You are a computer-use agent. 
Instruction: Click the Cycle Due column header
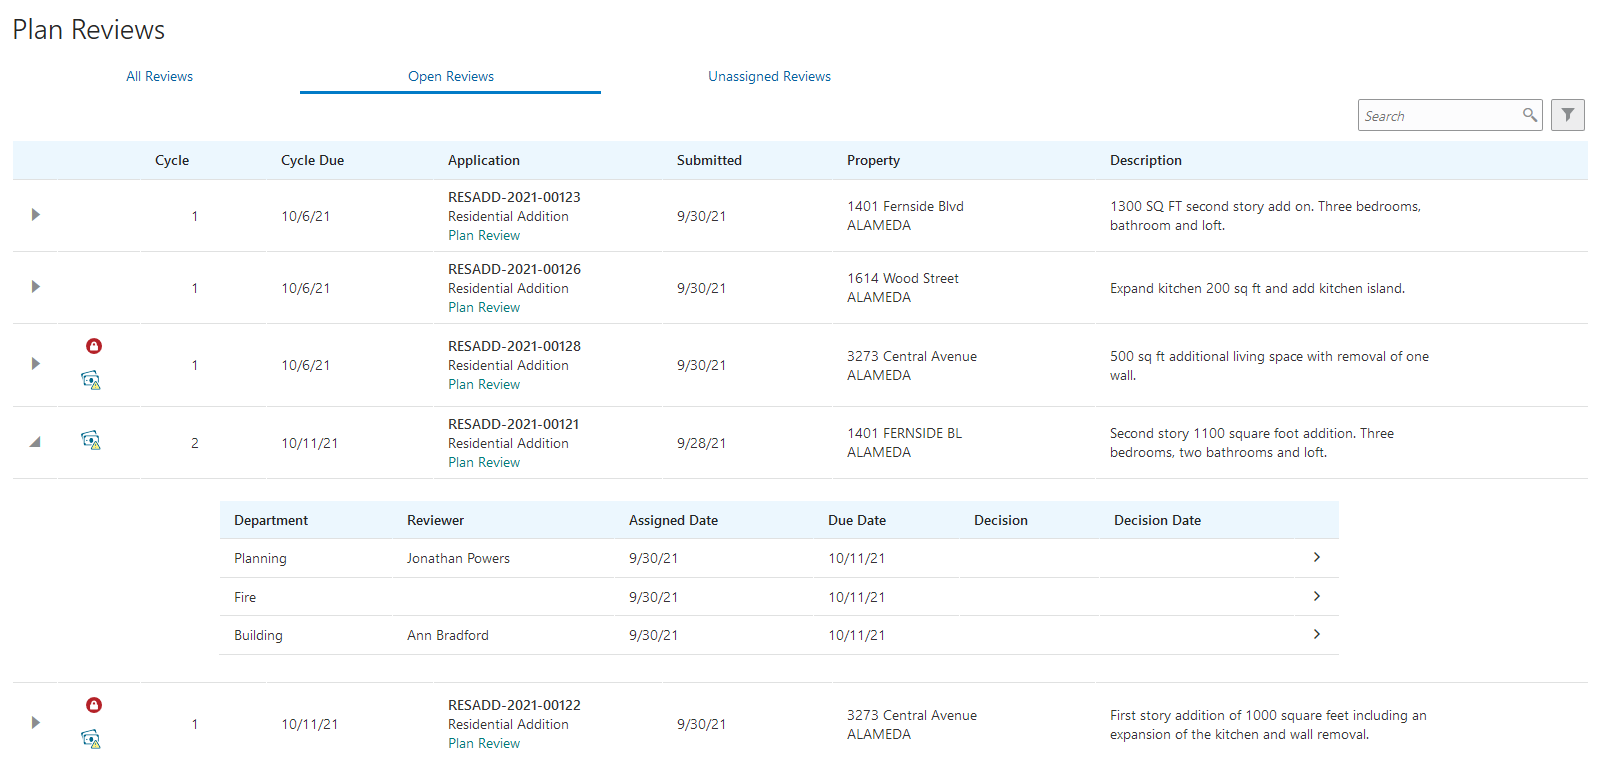coord(312,160)
